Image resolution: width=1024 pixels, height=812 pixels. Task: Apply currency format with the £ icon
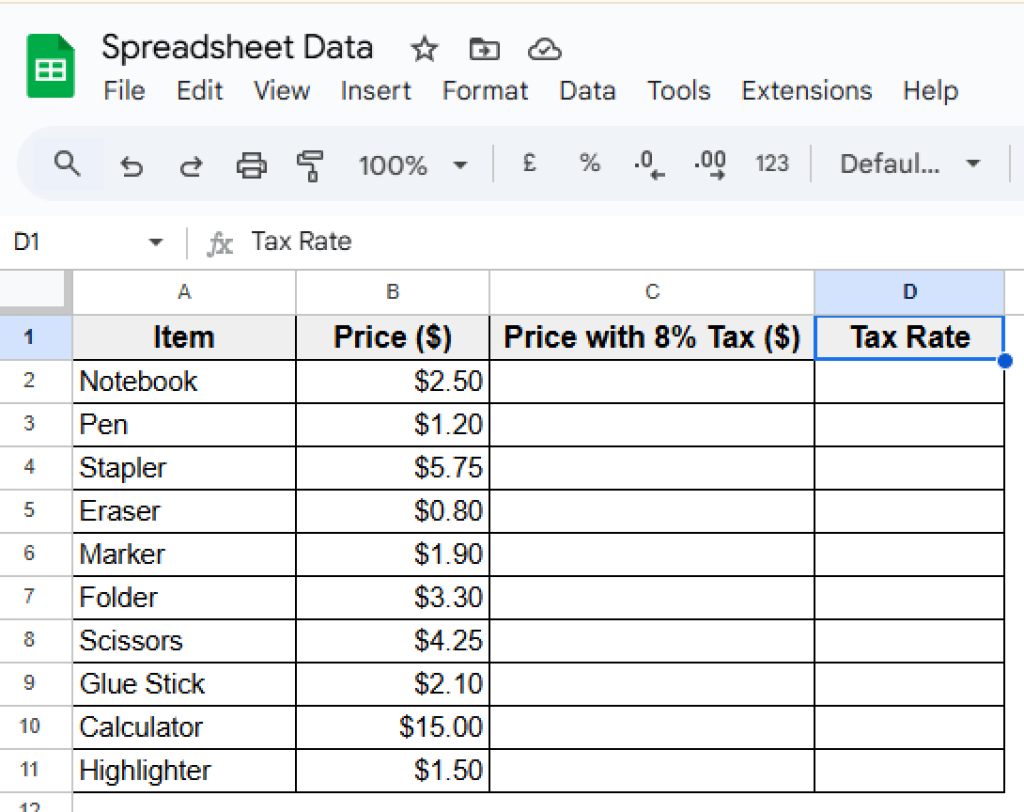coord(529,163)
